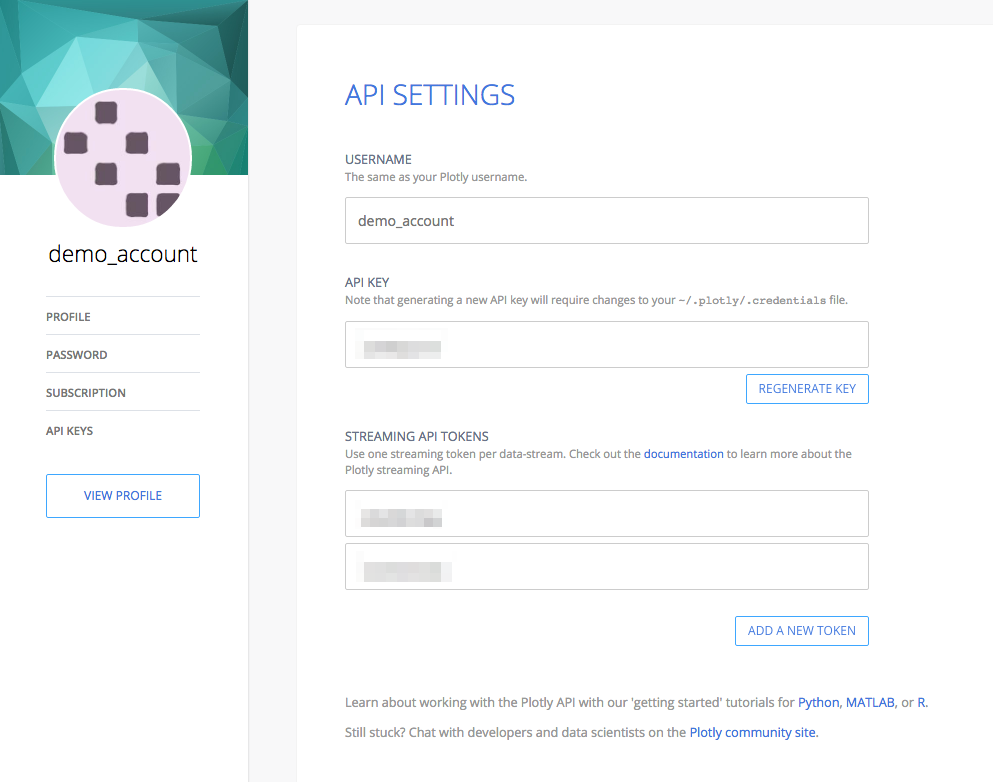
Task: Open the Password settings menu item
Action: [77, 355]
